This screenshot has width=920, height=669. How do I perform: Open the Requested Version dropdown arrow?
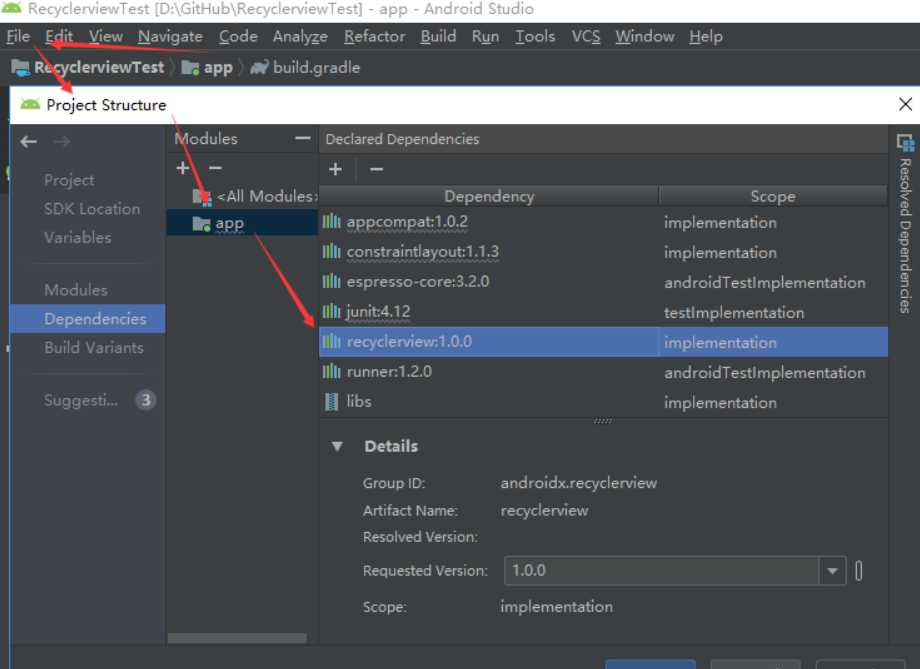coord(832,570)
